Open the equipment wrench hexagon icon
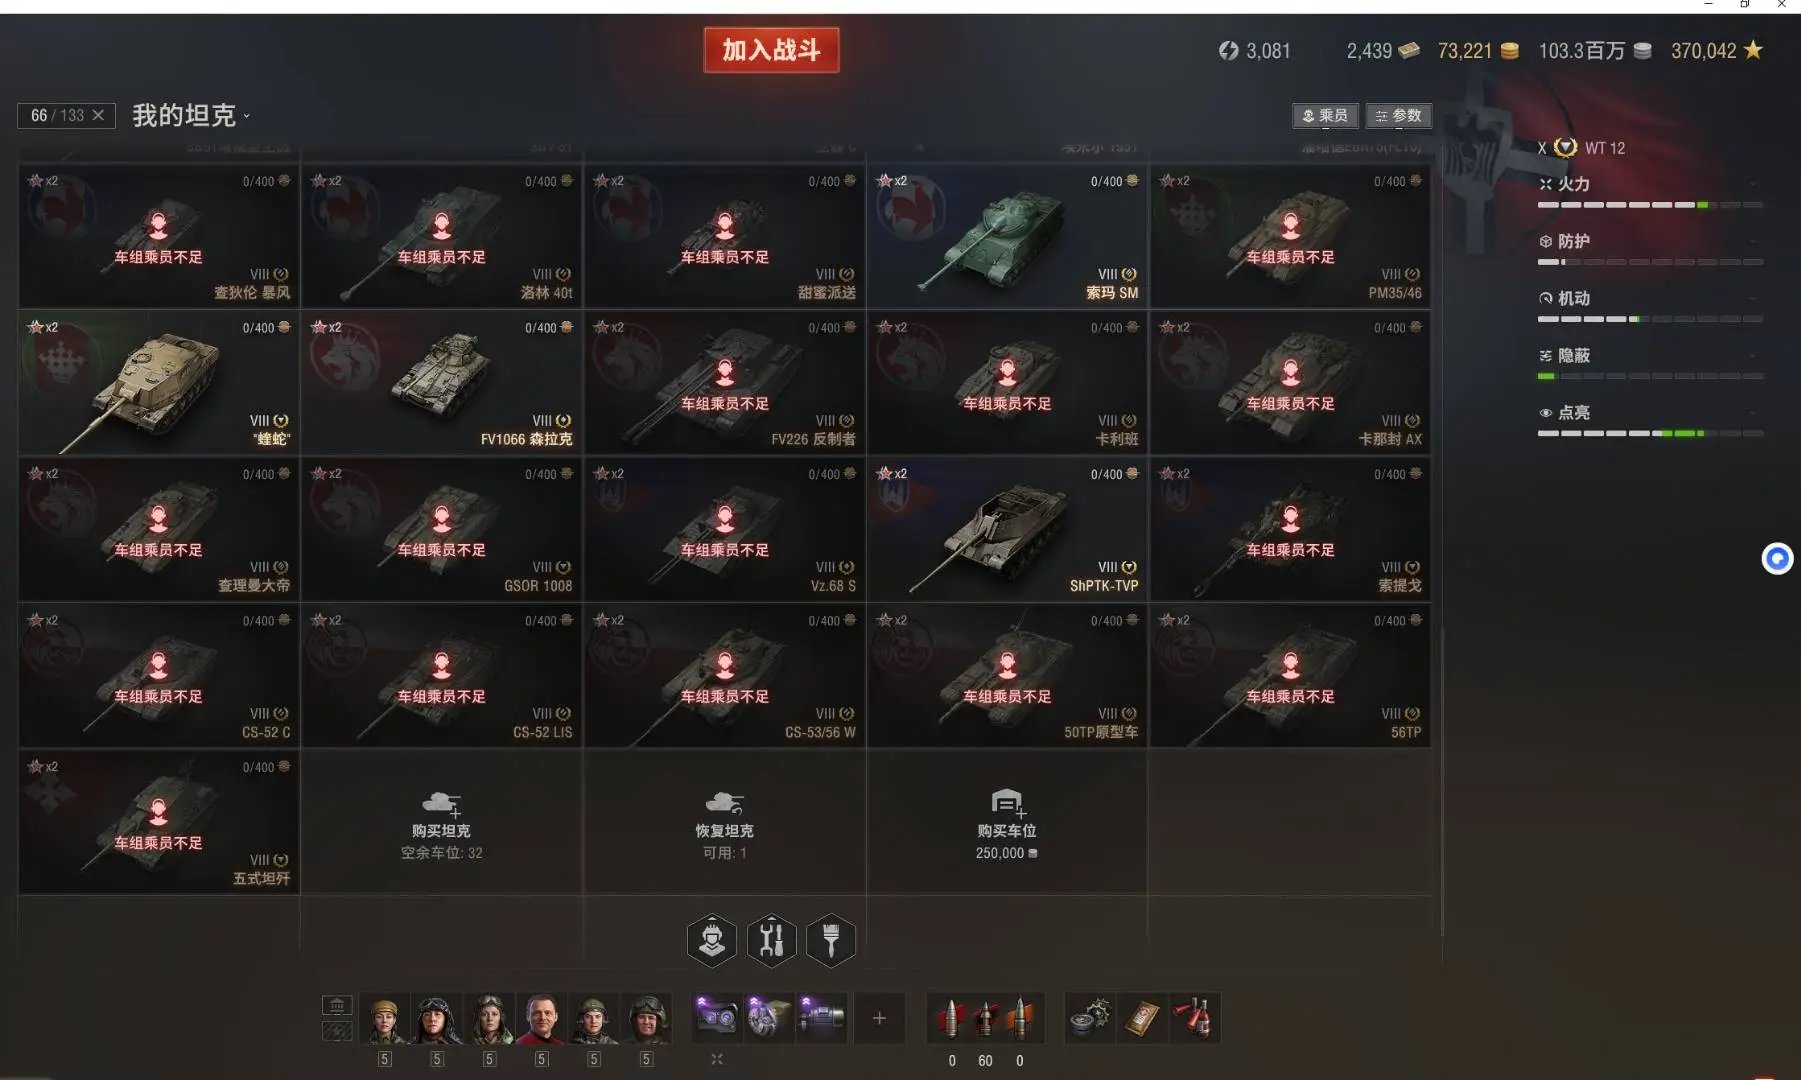 click(771, 941)
